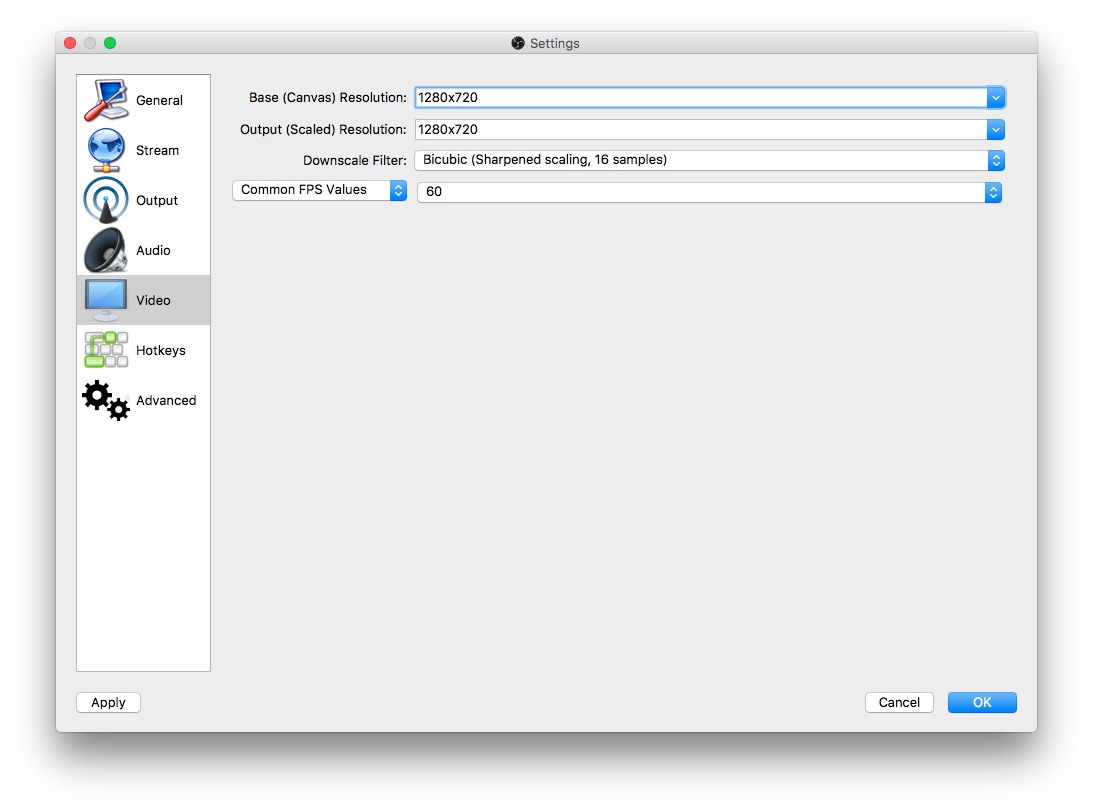This screenshot has height=812, width=1093.
Task: Switch to the General settings label
Action: click(159, 100)
